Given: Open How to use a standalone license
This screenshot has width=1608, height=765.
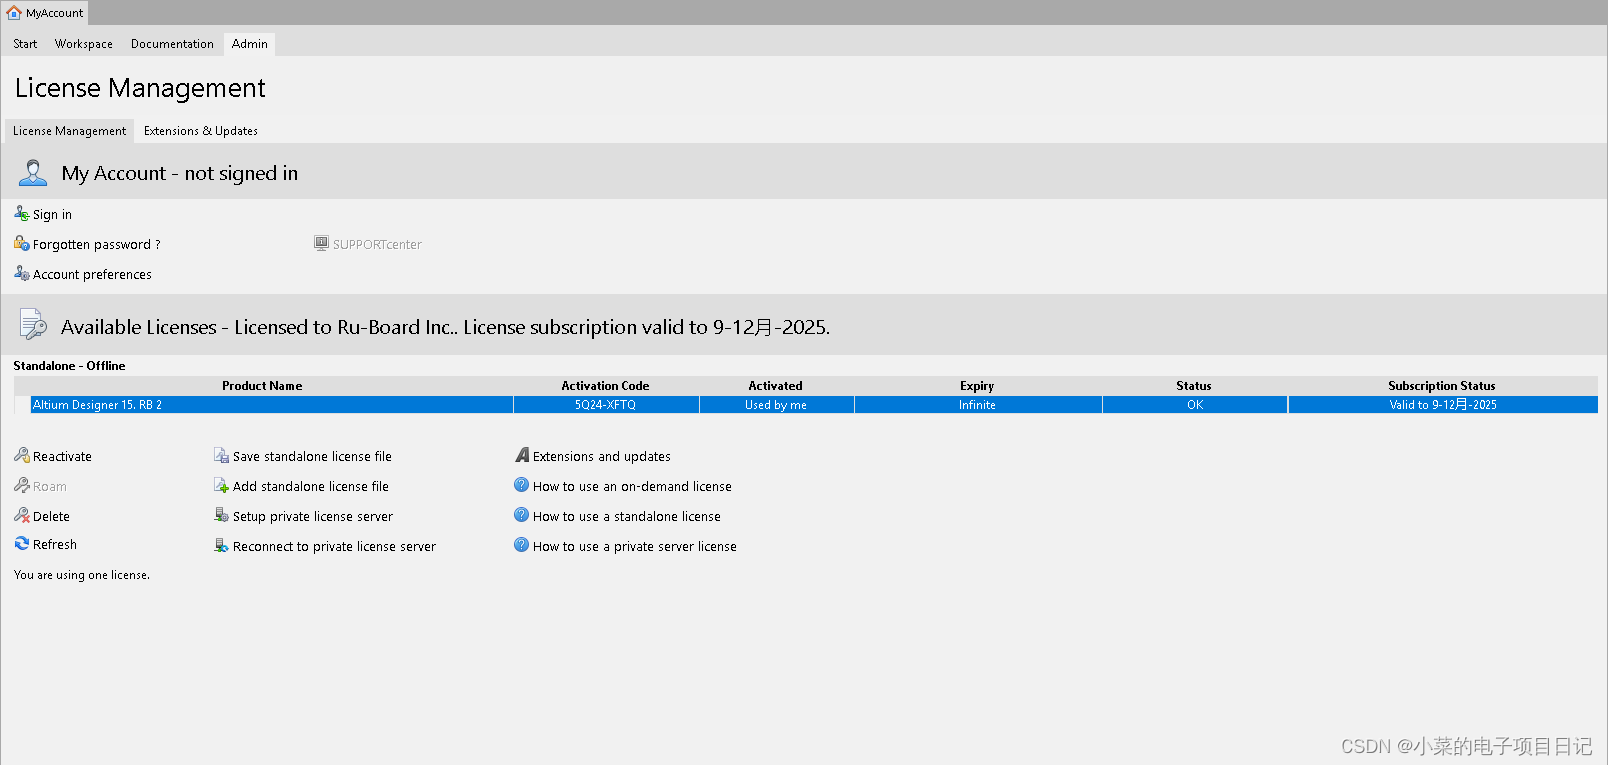Looking at the screenshot, I should click(x=626, y=517).
